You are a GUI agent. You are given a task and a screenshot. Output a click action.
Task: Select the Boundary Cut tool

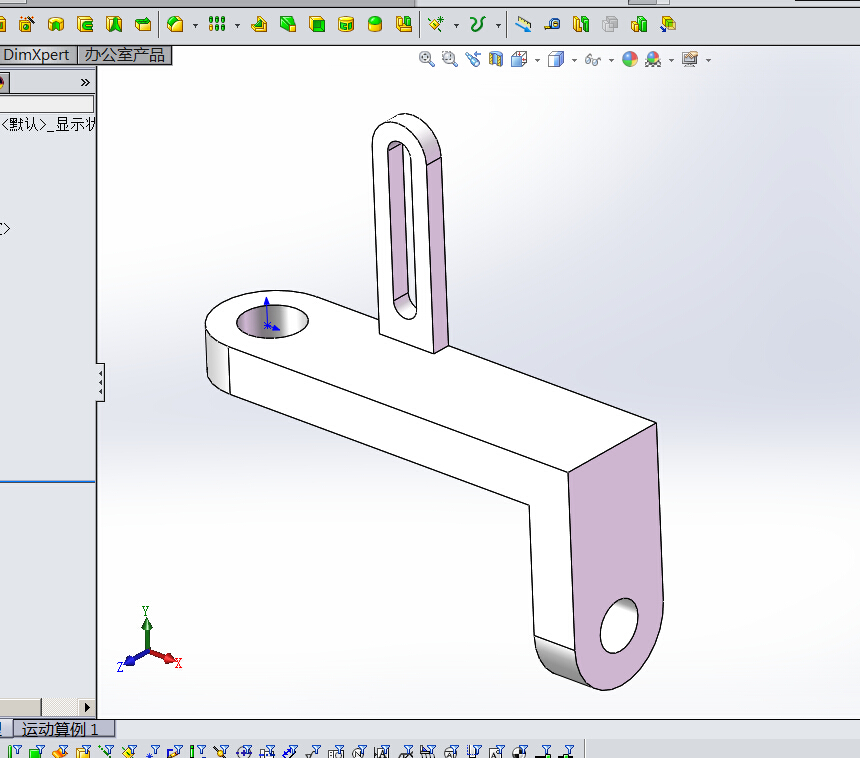pos(143,24)
